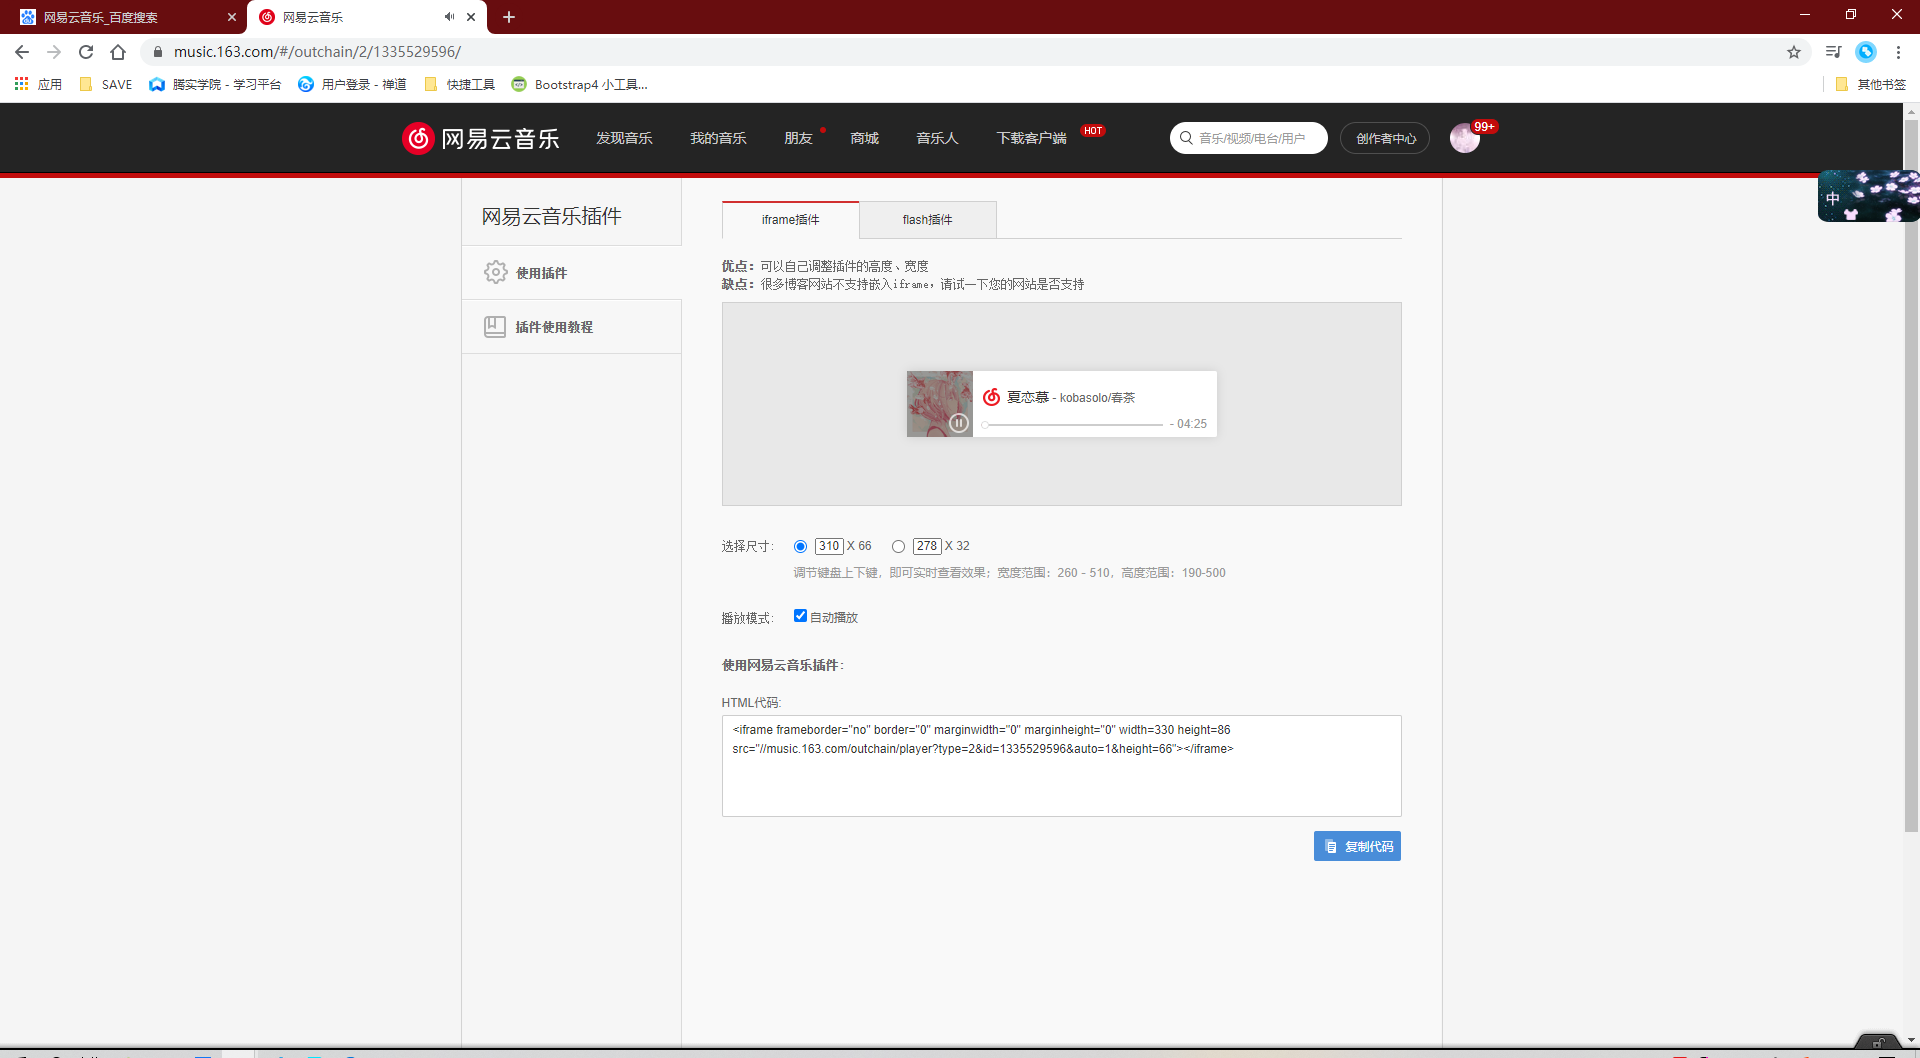Image resolution: width=1920 pixels, height=1058 pixels.
Task: Click the width field showing 278
Action: (927, 546)
